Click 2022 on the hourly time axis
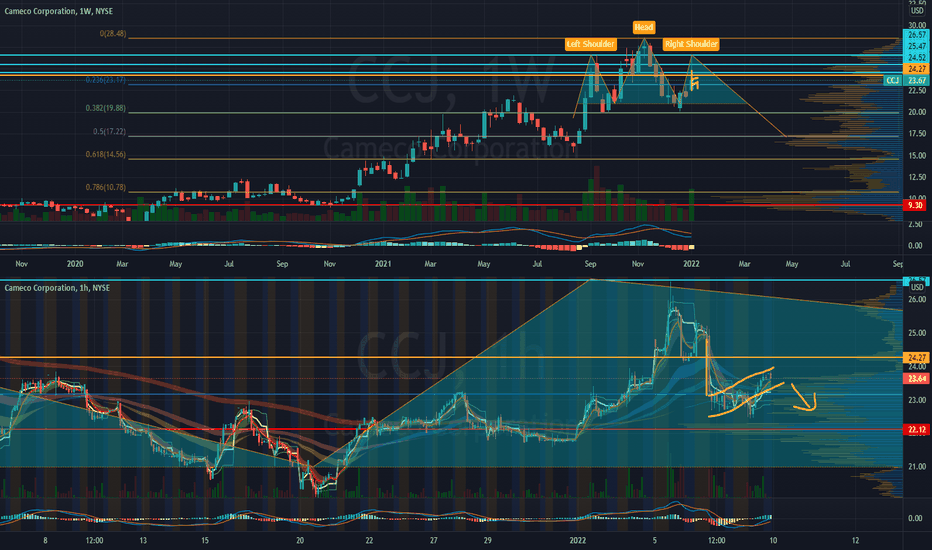 (578, 540)
